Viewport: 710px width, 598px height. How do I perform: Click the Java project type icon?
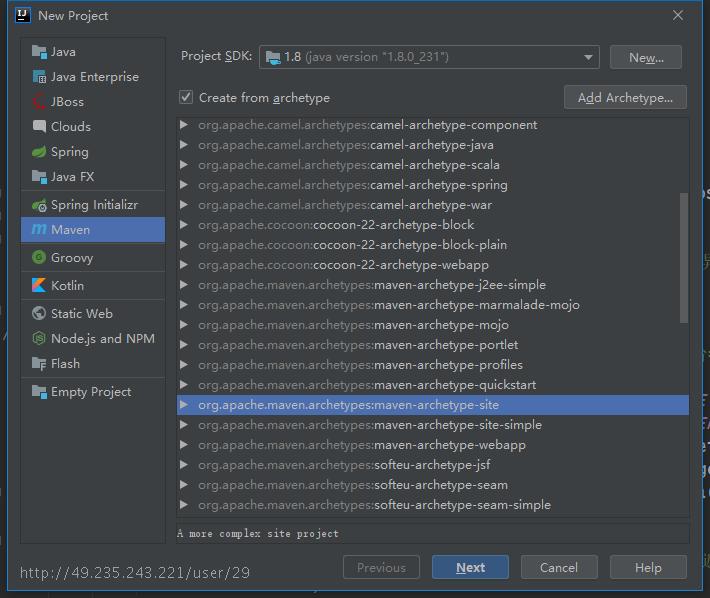tap(39, 52)
